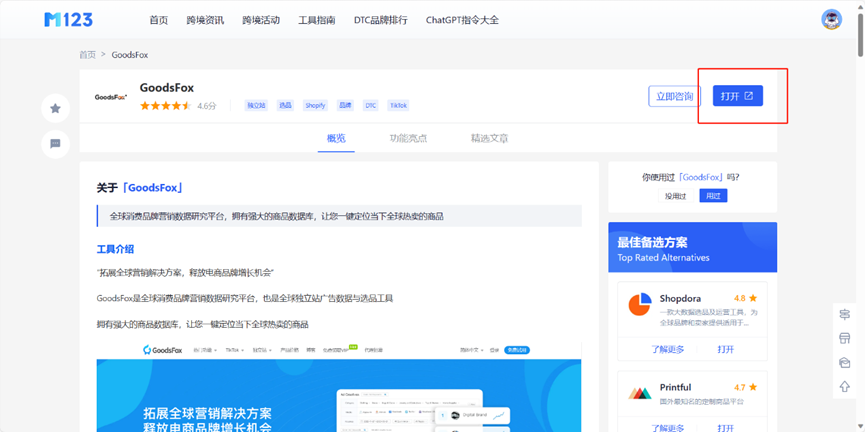Viewport: 865px width, 432px height.
Task: Click the blue 打开 button for GoodsFox
Action: [x=738, y=96]
